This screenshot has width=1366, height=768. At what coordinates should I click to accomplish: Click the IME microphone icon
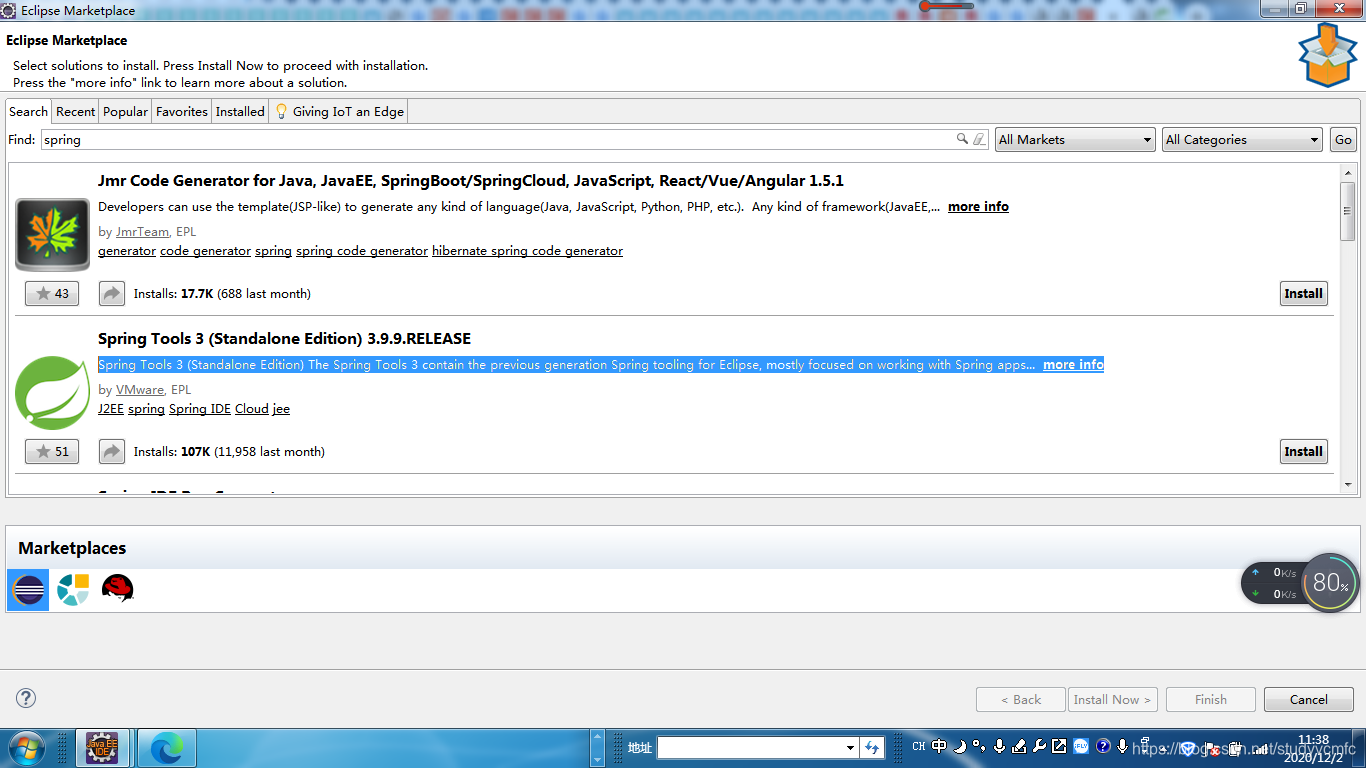(999, 746)
